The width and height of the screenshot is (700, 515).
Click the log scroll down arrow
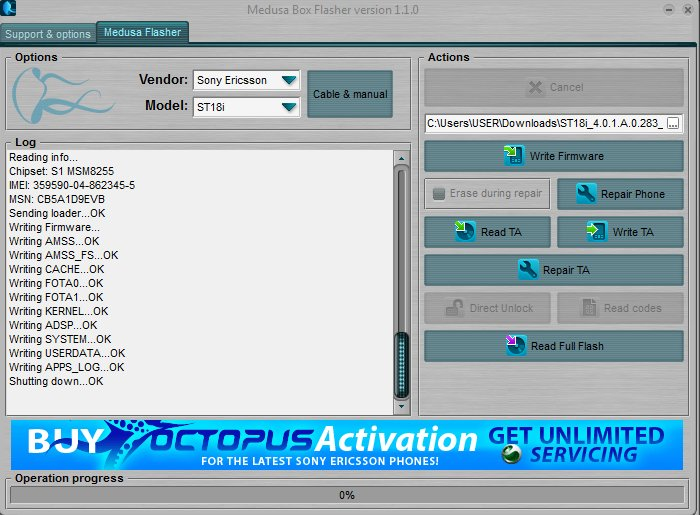[401, 407]
